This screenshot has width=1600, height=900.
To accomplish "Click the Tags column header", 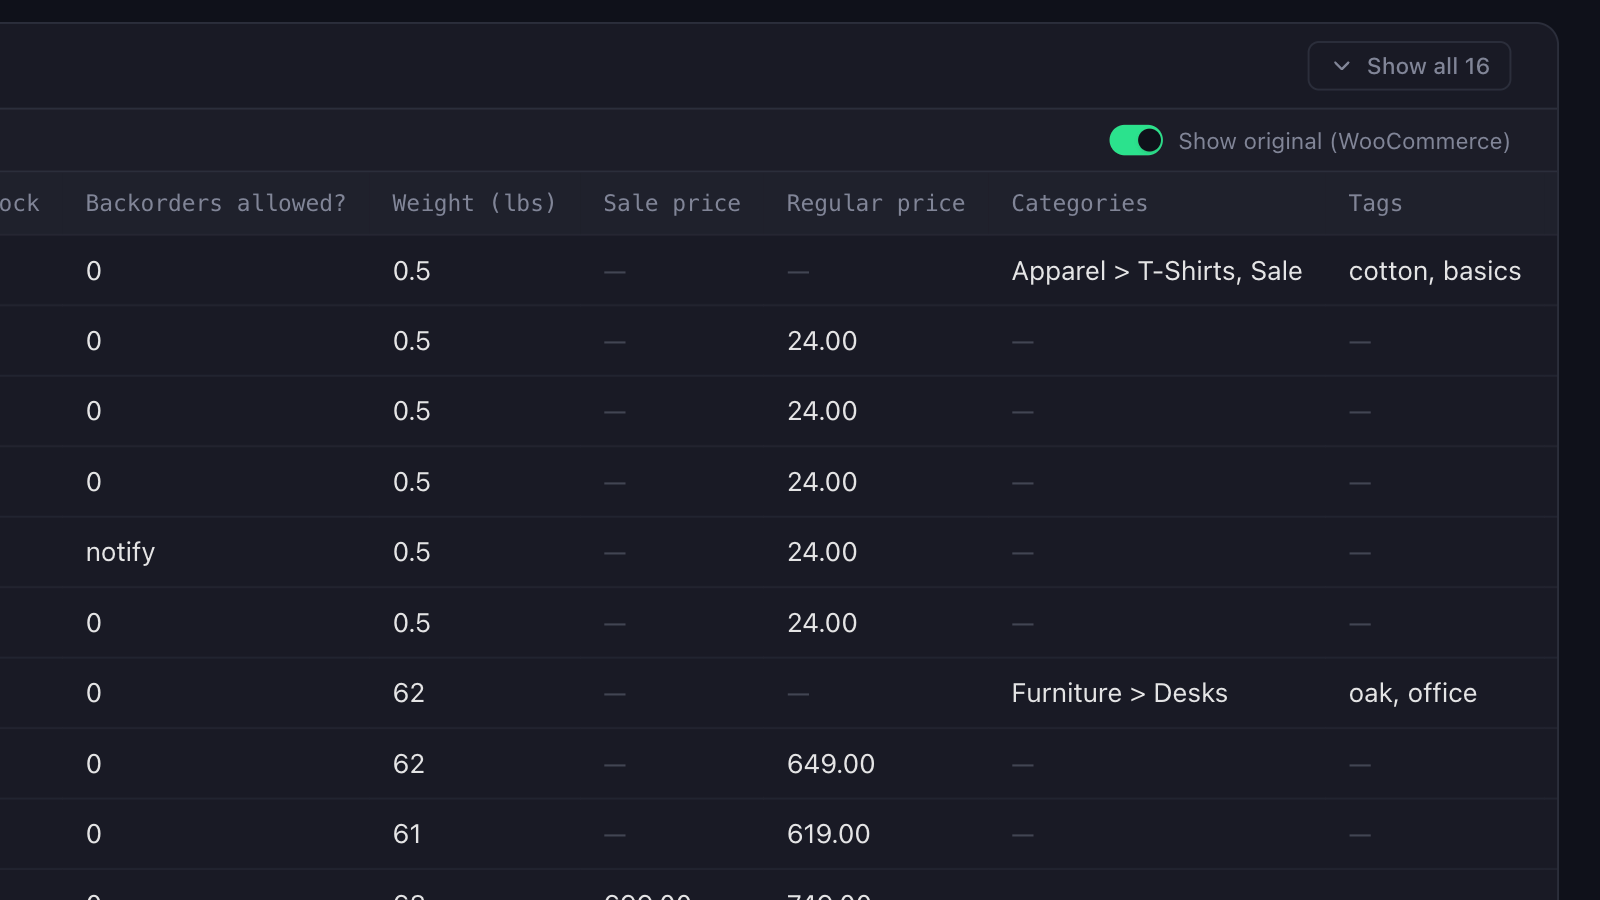I will (x=1375, y=203).
